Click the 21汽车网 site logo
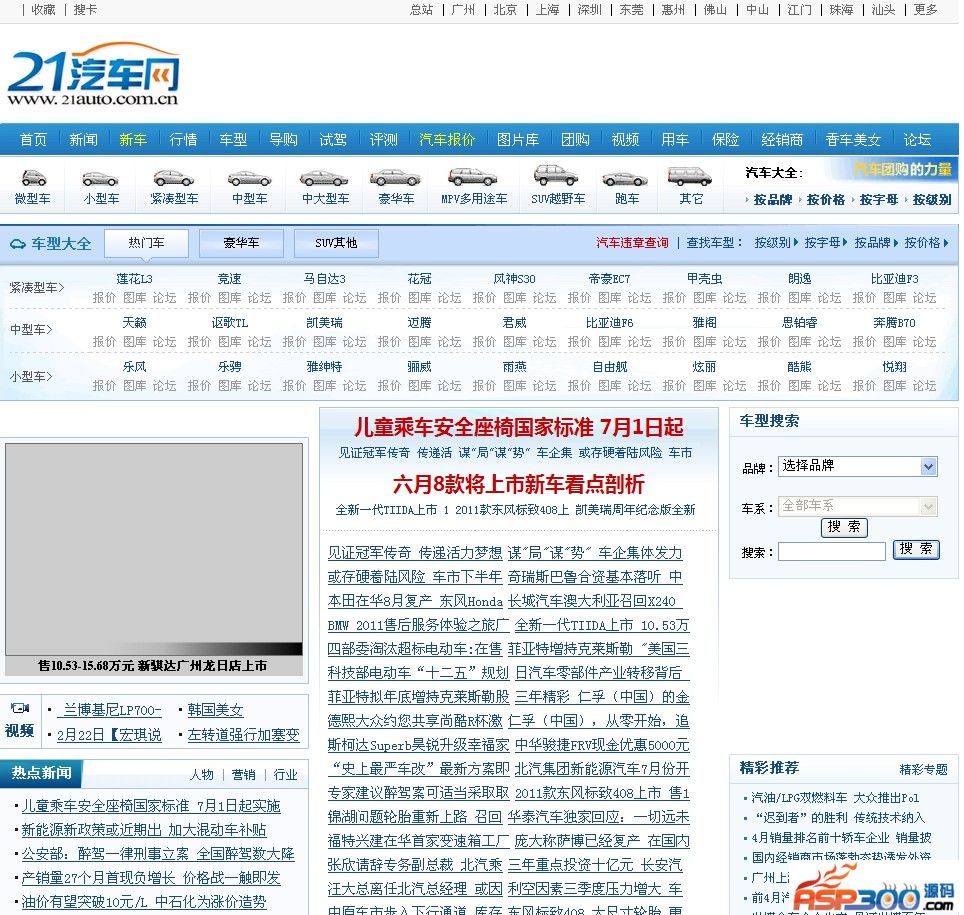The width and height of the screenshot is (964, 915). 93,74
